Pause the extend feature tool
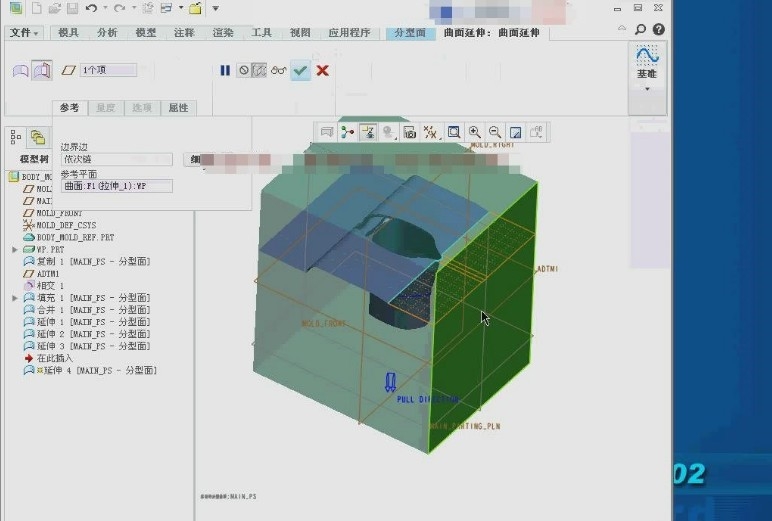This screenshot has width=772, height=521. pyautogui.click(x=225, y=70)
